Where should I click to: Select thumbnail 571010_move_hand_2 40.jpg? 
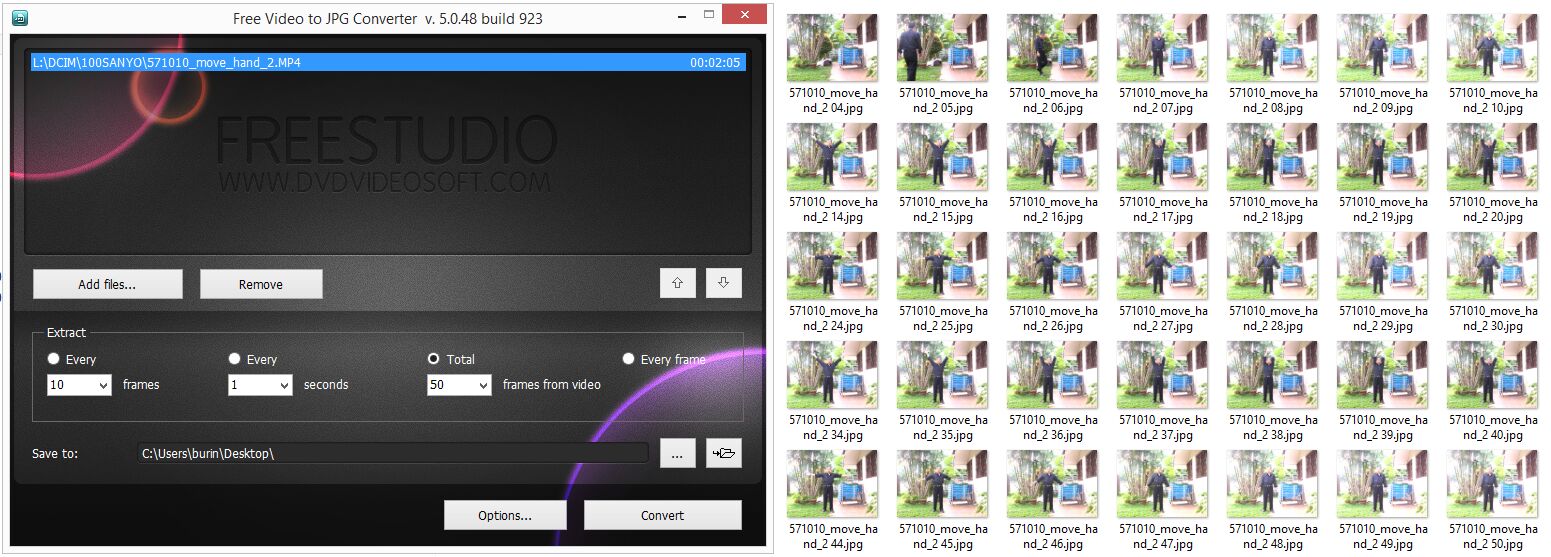[x=1493, y=375]
